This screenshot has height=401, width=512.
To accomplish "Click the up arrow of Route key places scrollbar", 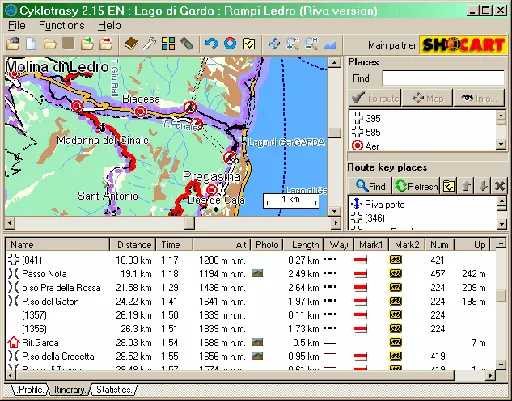I will click(x=502, y=201).
